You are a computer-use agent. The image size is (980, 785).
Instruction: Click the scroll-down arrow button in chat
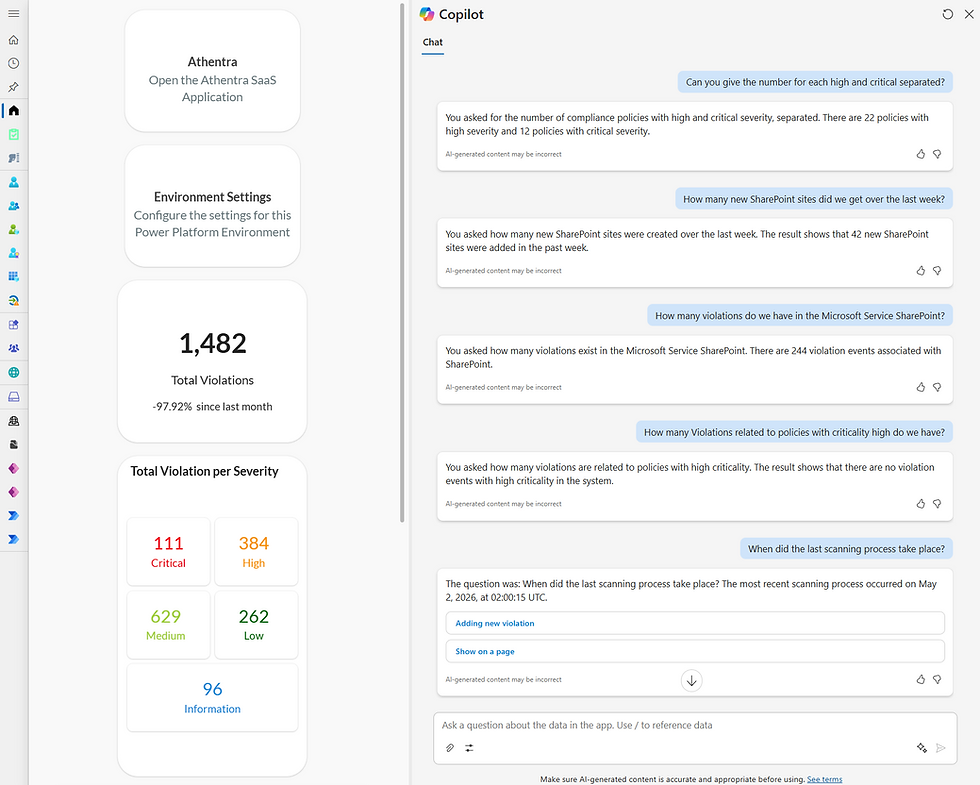pyautogui.click(x=691, y=681)
